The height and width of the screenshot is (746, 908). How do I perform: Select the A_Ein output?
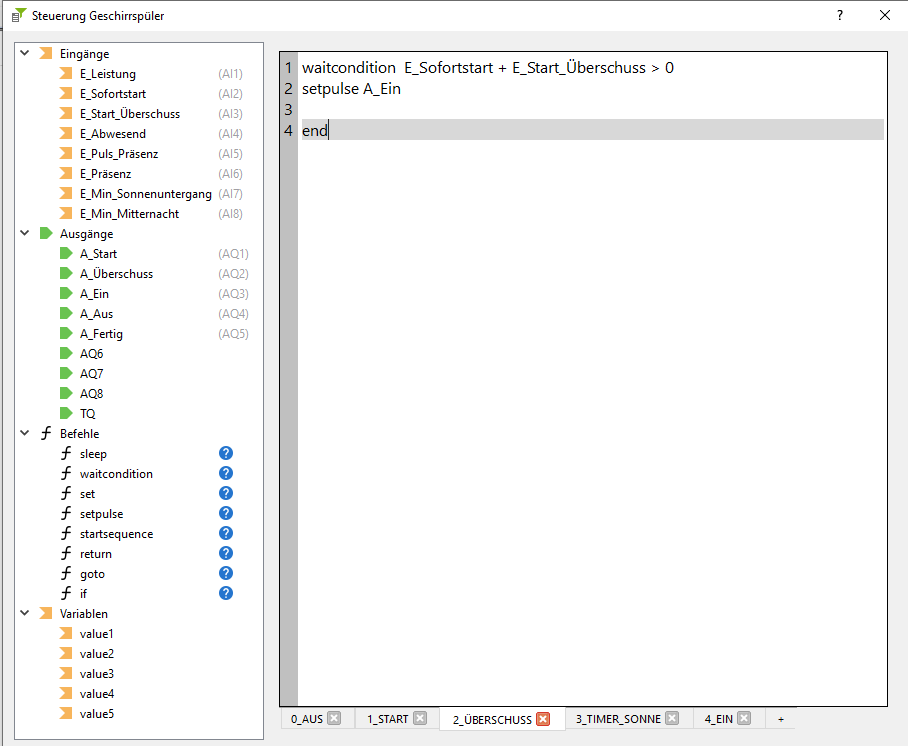[94, 294]
